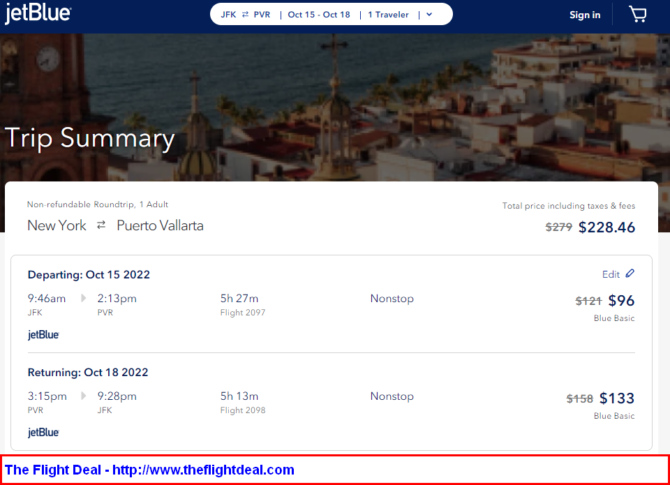670x485 pixels.
Task: Click Returning: Oct 18 2022 heading
Action: coord(88,372)
